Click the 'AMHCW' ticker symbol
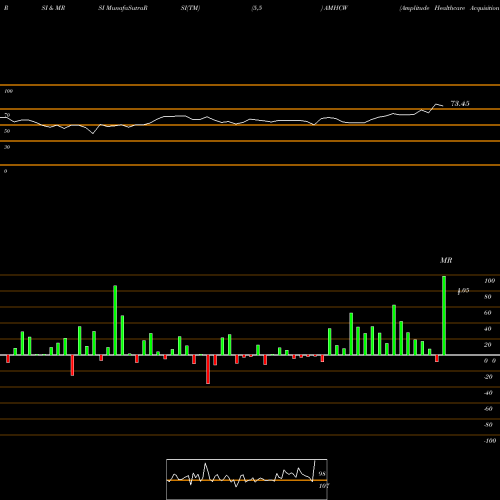Image resolution: width=500 pixels, height=500 pixels. coord(336,8)
